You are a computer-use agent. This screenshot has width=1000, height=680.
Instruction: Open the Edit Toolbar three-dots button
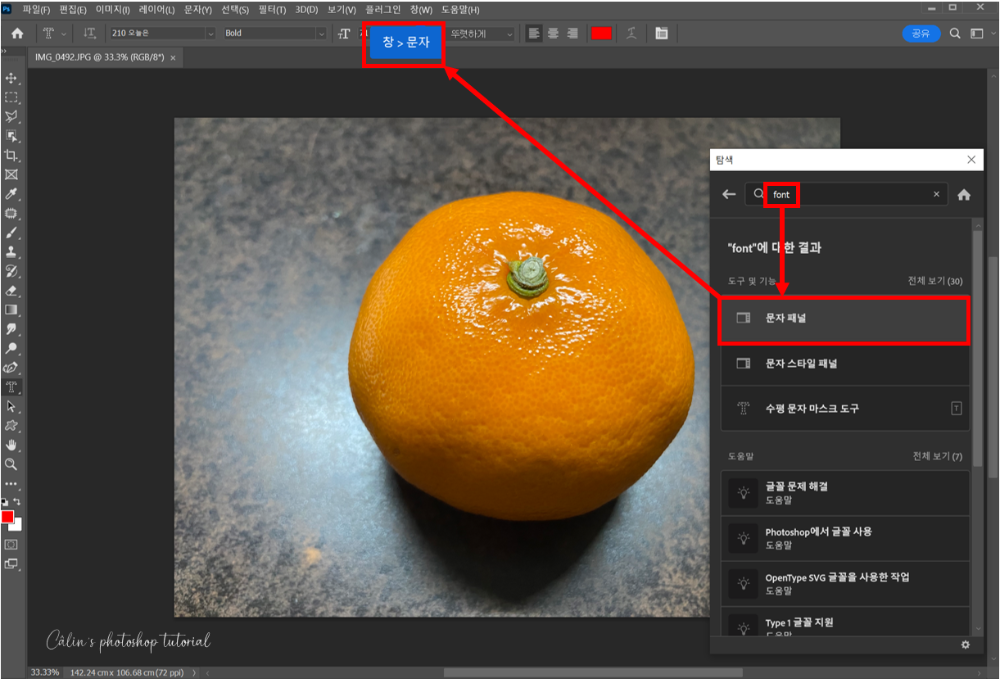click(x=11, y=484)
